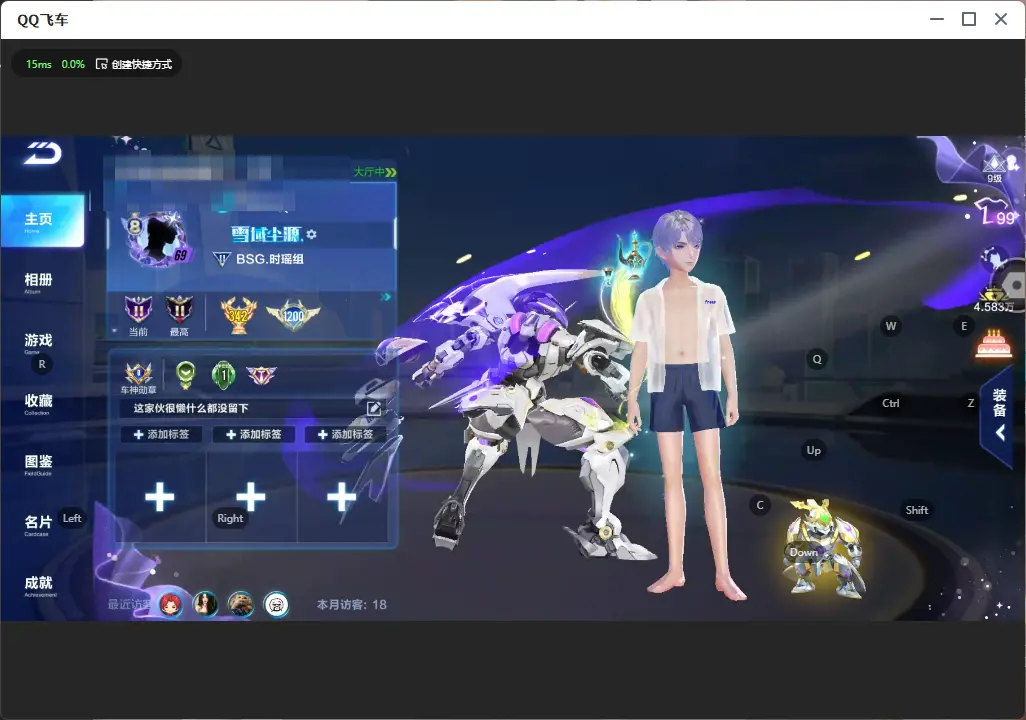Click the middle photo plus slot
The width and height of the screenshot is (1026, 720).
pos(251,497)
